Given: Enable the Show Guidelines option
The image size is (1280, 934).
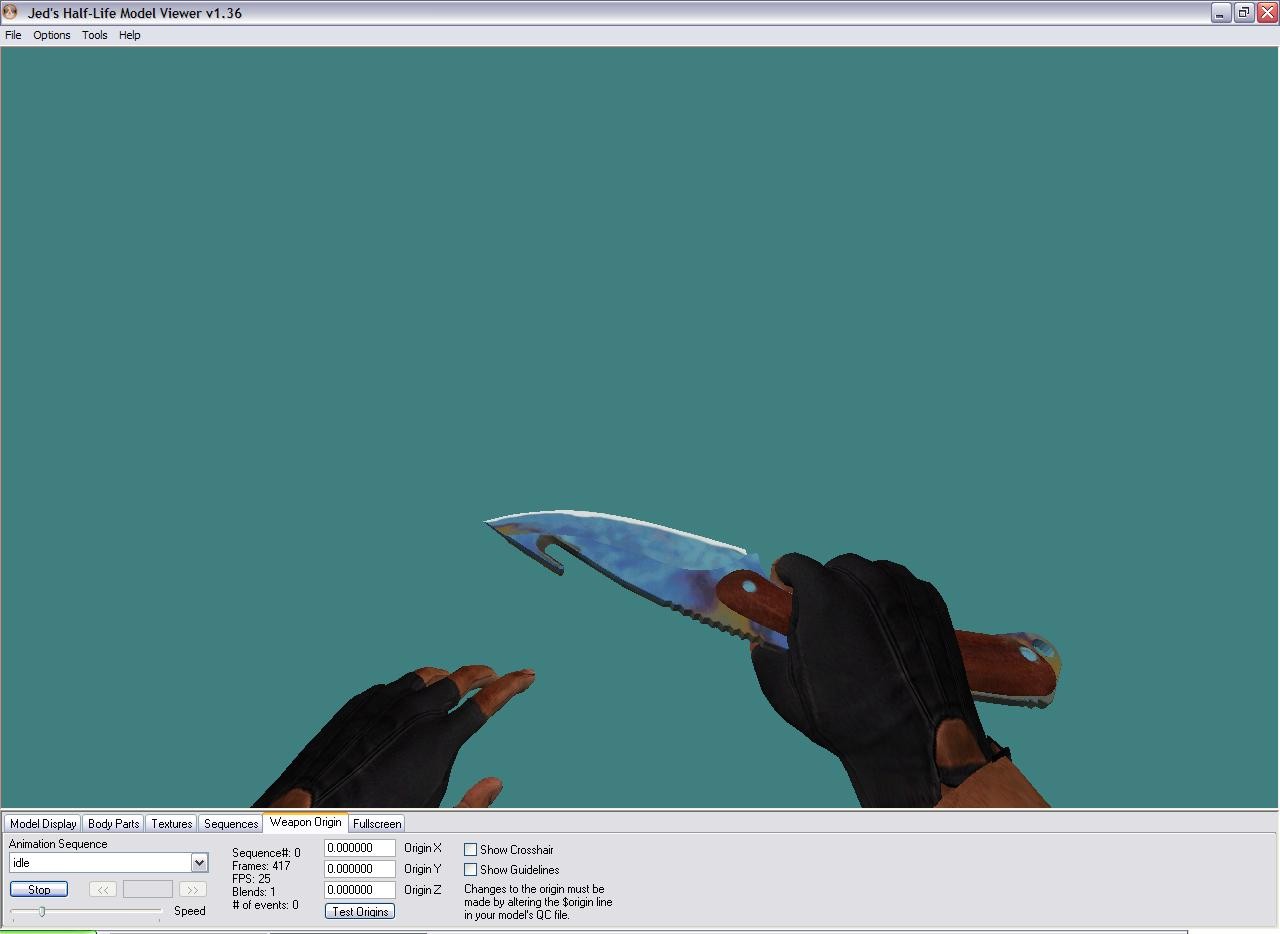Looking at the screenshot, I should pos(470,869).
